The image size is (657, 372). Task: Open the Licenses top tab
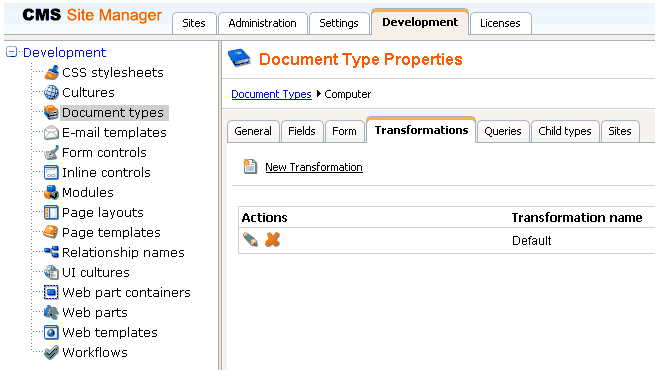pos(500,23)
